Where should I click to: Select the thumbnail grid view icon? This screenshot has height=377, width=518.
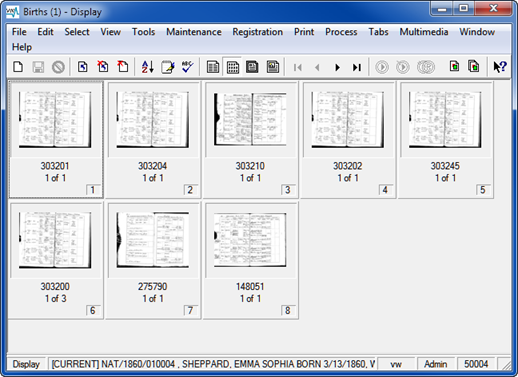(233, 67)
